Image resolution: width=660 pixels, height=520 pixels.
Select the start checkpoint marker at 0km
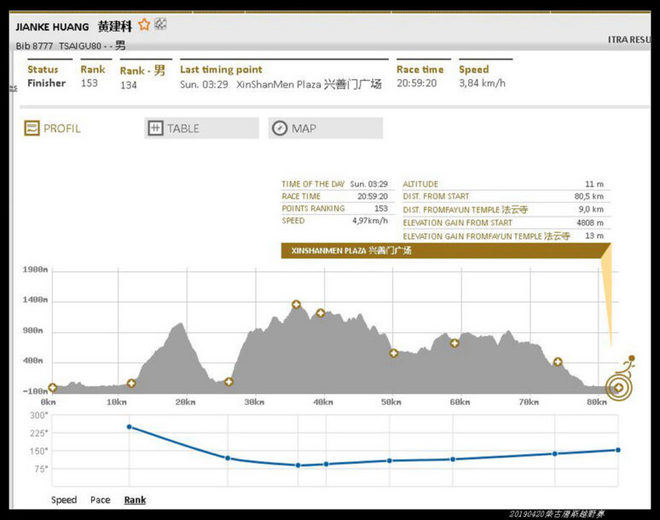52,387
